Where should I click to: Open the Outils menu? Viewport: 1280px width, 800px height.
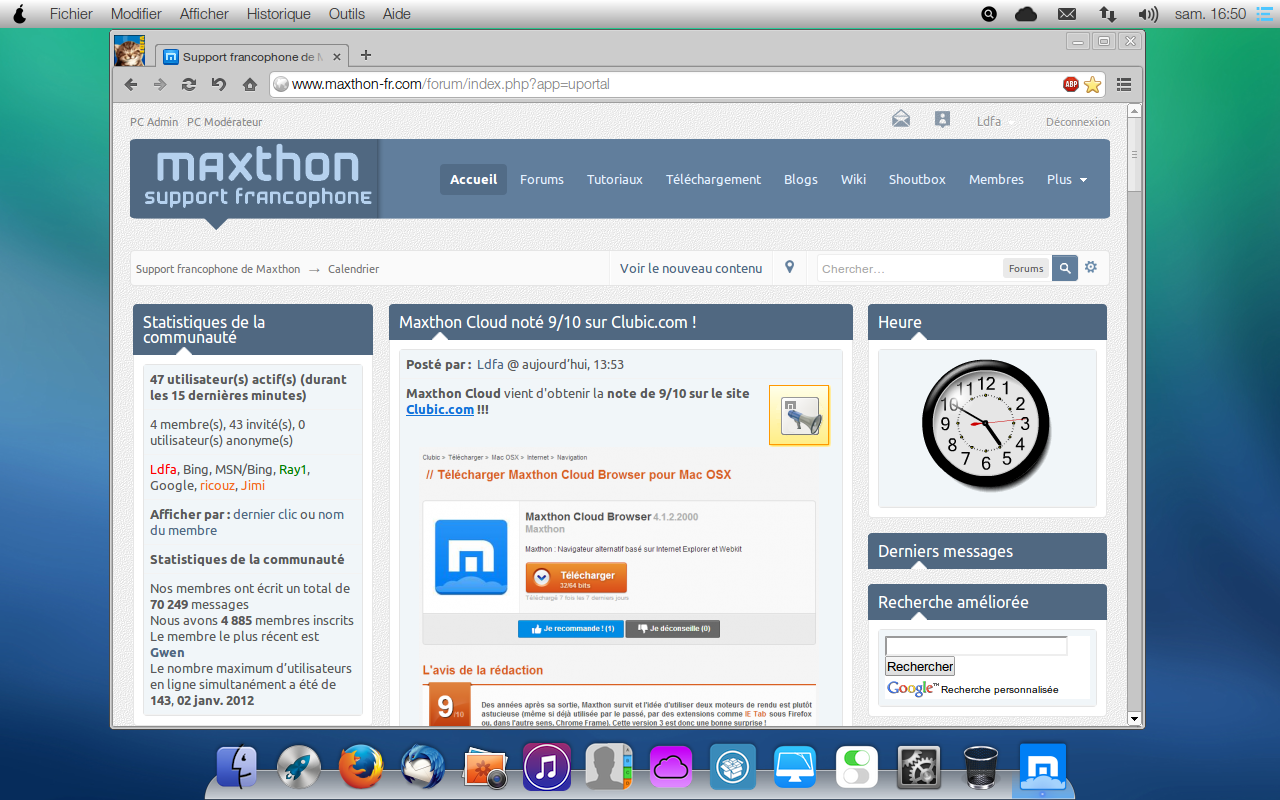(x=347, y=14)
